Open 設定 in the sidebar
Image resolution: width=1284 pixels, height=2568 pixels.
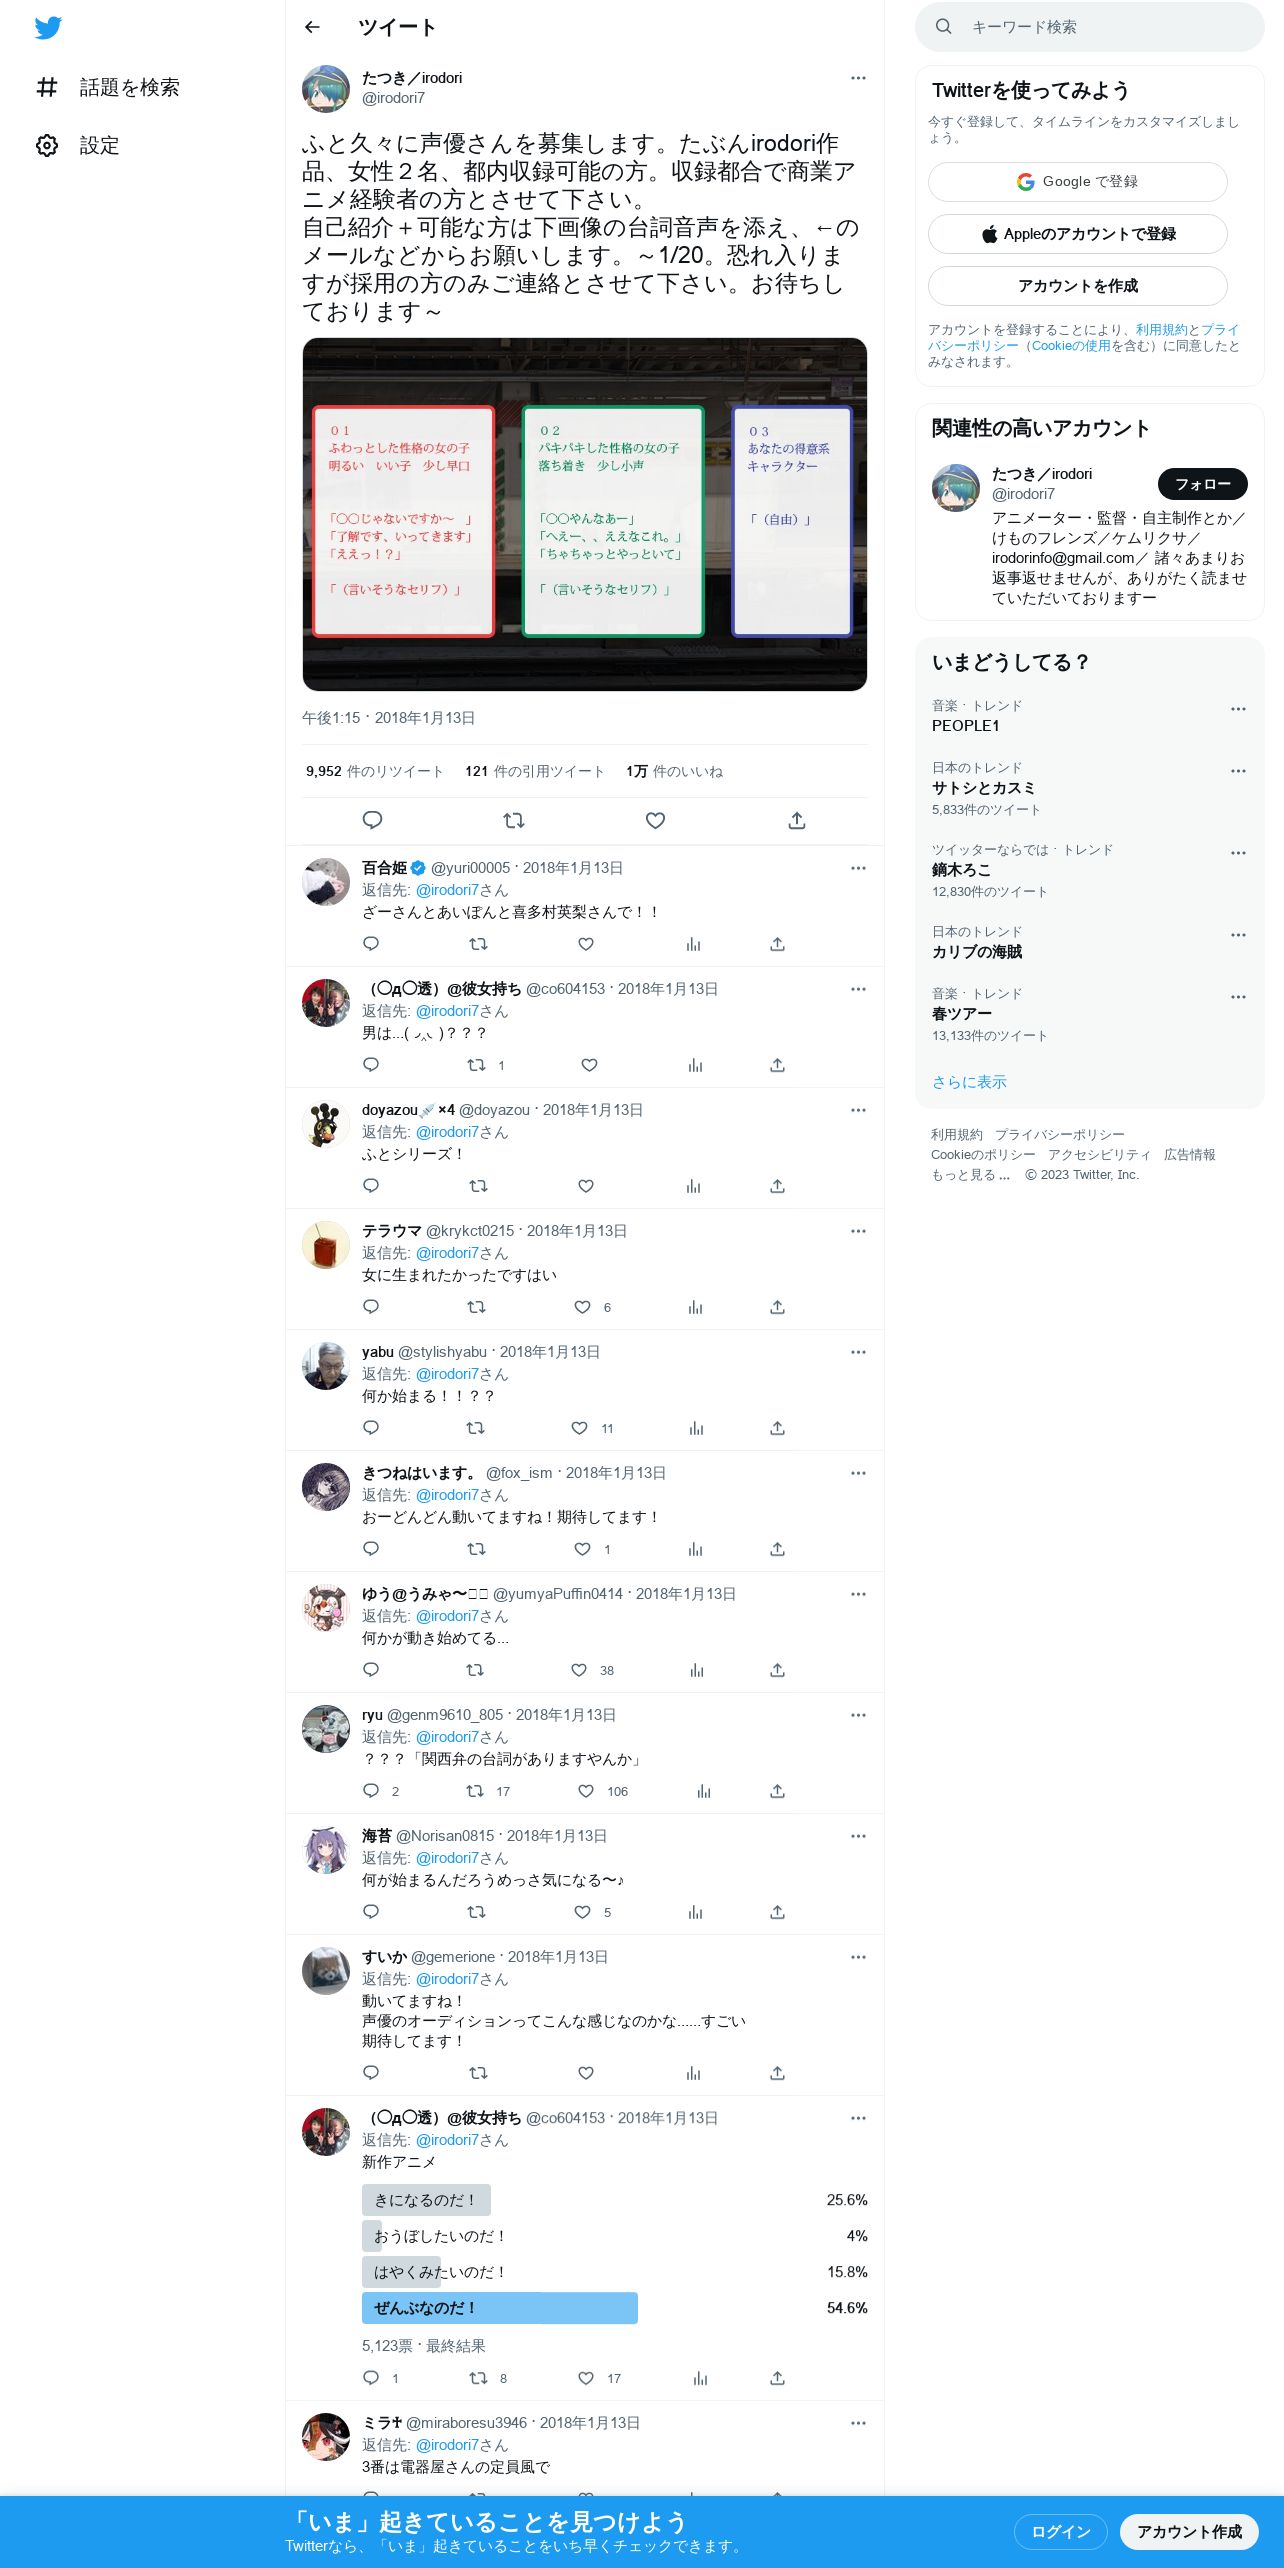pos(78,146)
